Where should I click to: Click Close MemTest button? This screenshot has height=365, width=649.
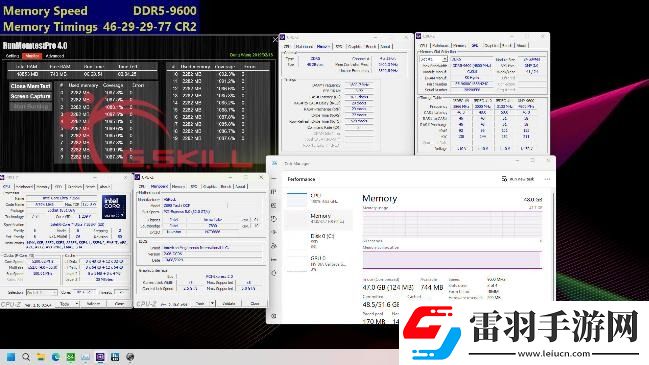click(x=31, y=86)
